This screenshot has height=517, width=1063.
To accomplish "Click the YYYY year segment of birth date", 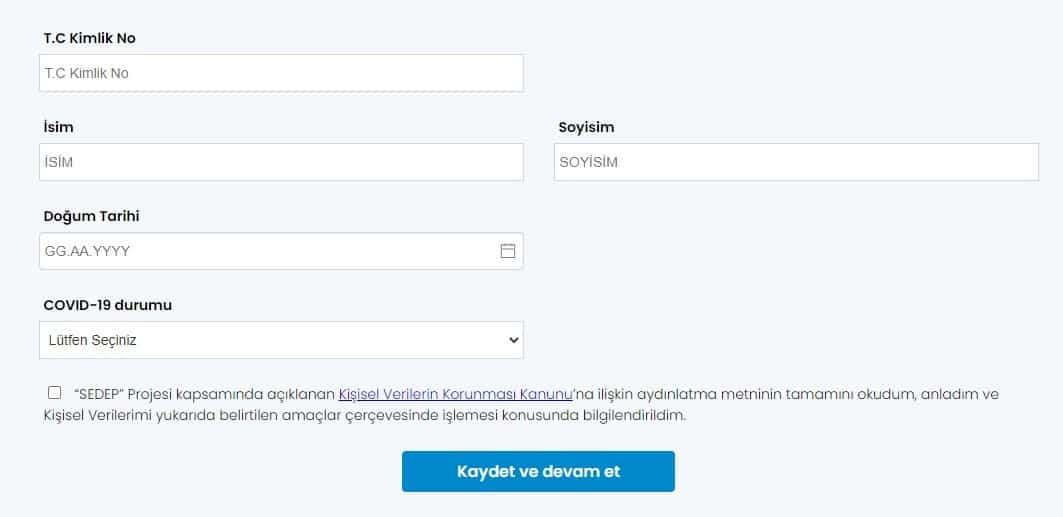I will pos(111,251).
